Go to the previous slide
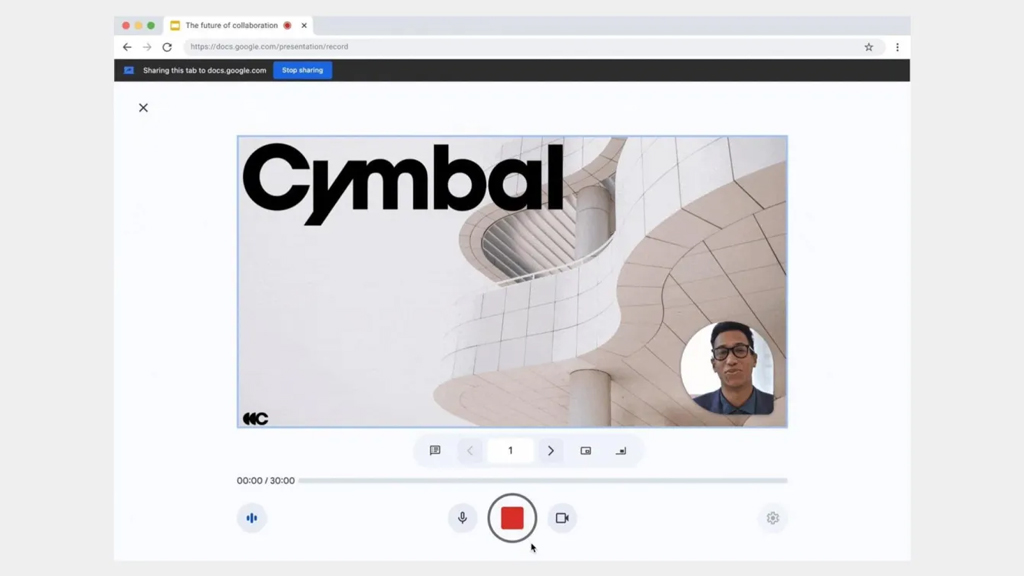Image resolution: width=1024 pixels, height=576 pixels. point(470,451)
